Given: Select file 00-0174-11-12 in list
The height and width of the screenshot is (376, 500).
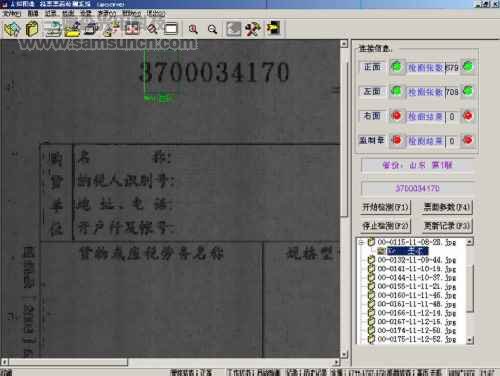Looking at the screenshot, I should coord(417,330).
